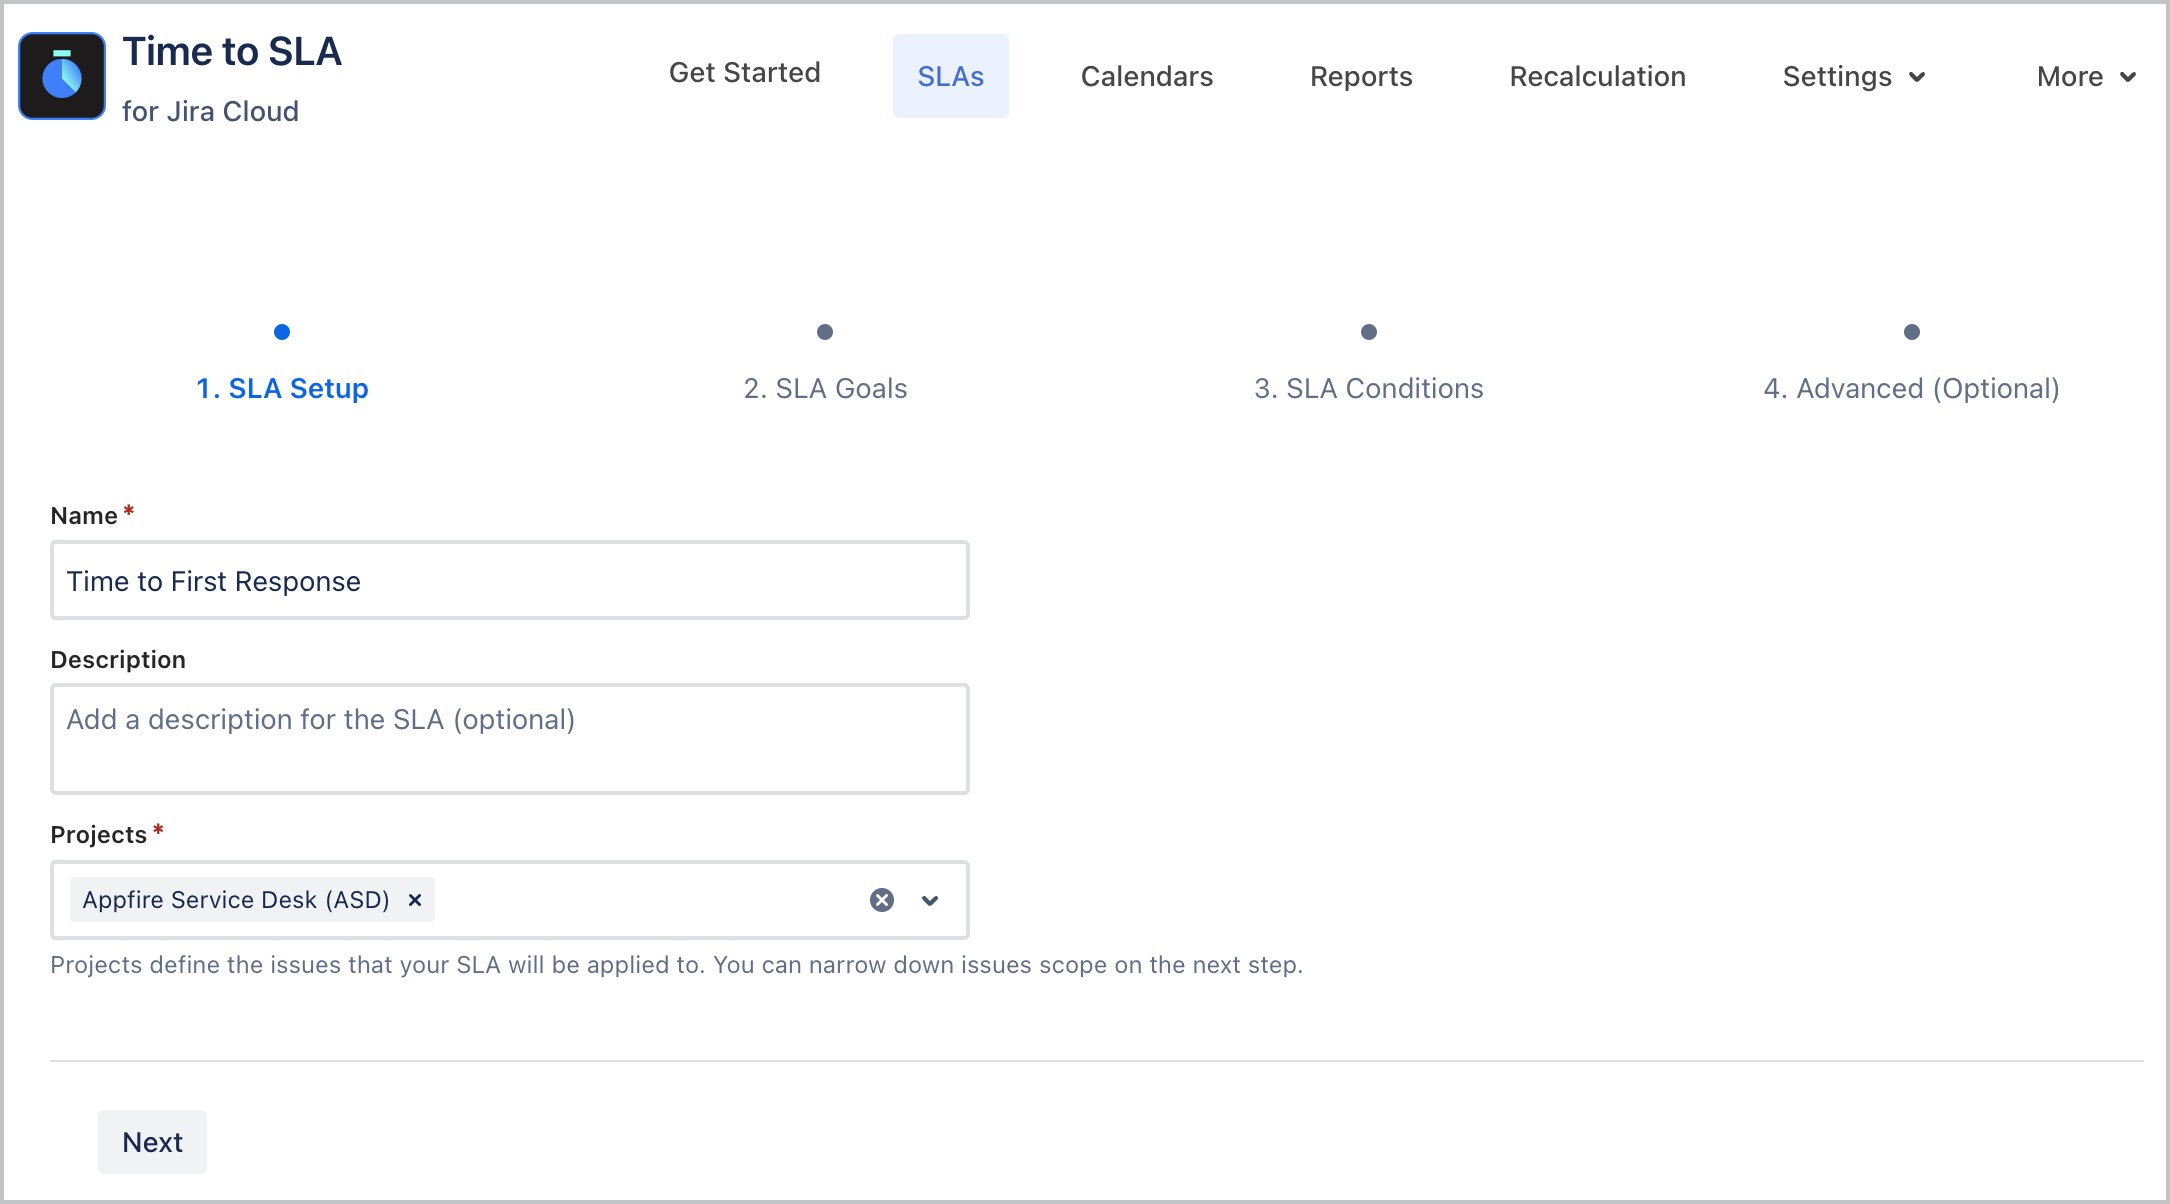This screenshot has height=1204, width=2170.
Task: Open the More dropdown menu
Action: click(2087, 76)
